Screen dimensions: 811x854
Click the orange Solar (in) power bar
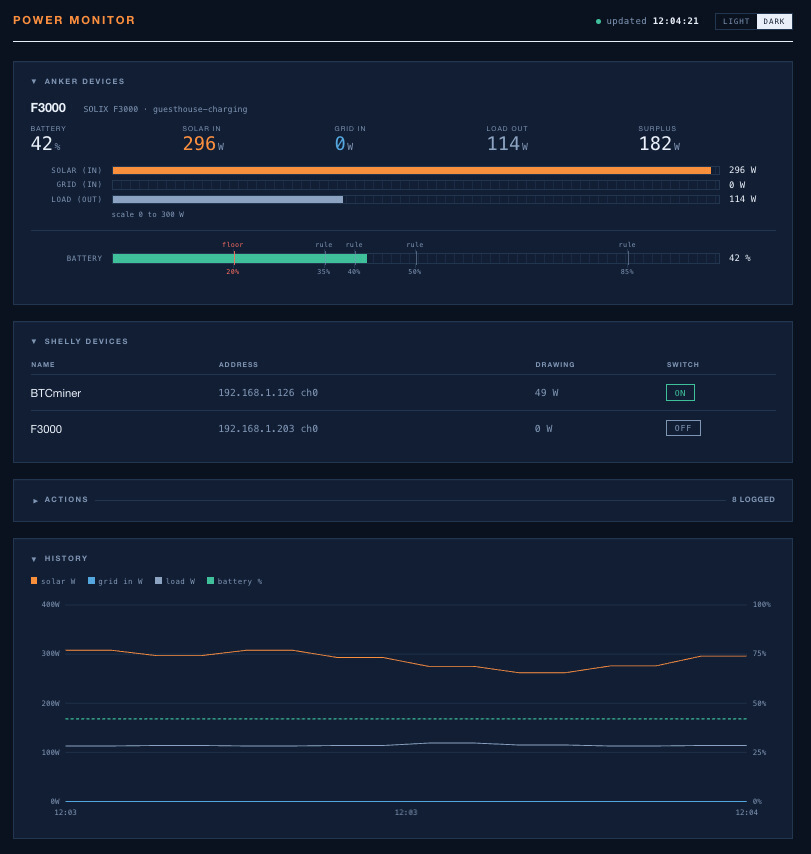pos(412,170)
